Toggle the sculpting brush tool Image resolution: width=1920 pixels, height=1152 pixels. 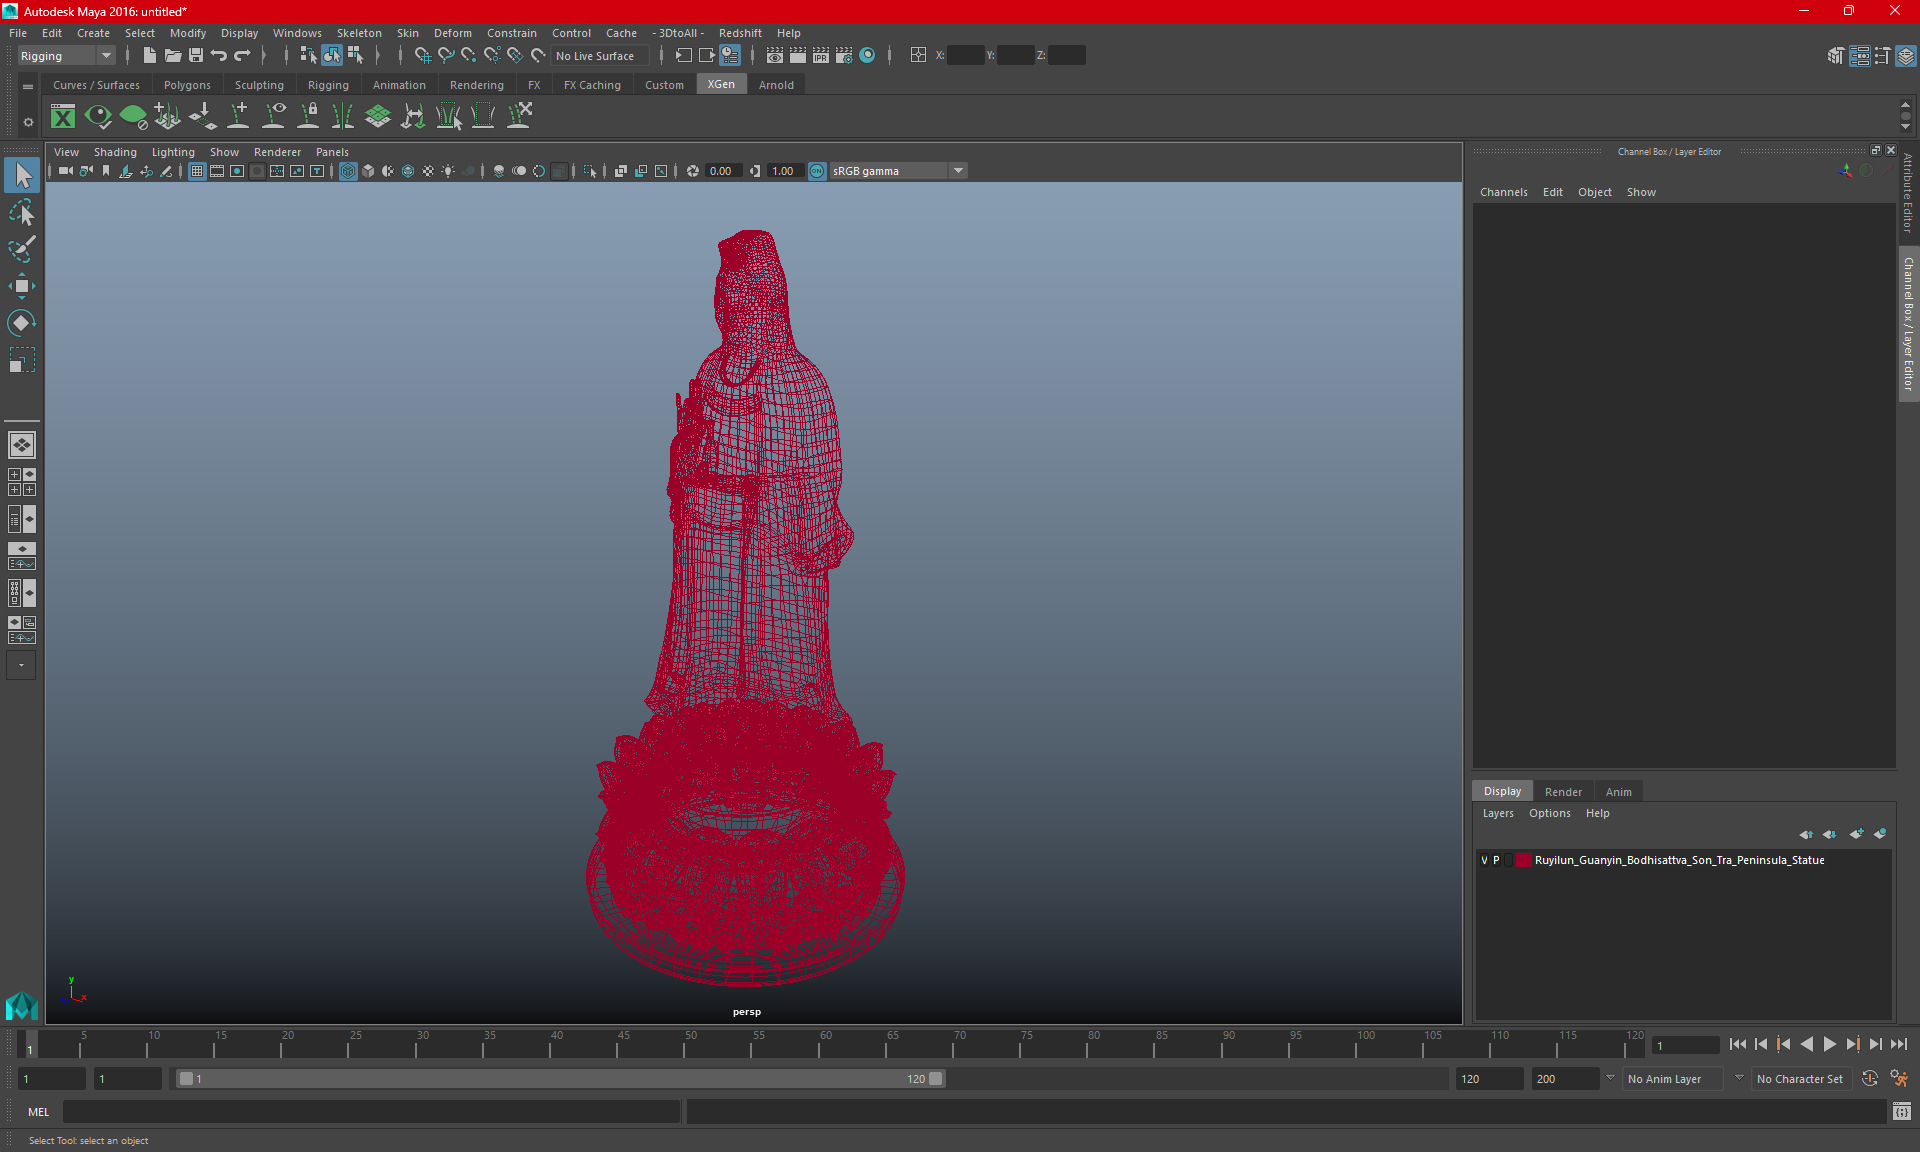[21, 247]
